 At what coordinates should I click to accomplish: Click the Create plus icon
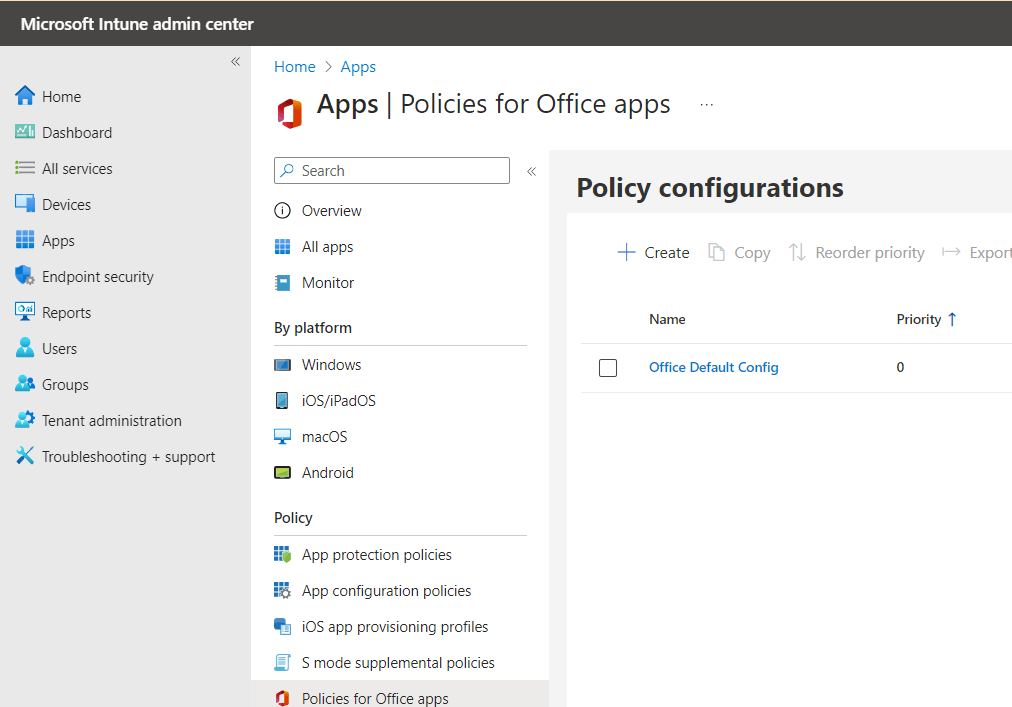tap(626, 253)
